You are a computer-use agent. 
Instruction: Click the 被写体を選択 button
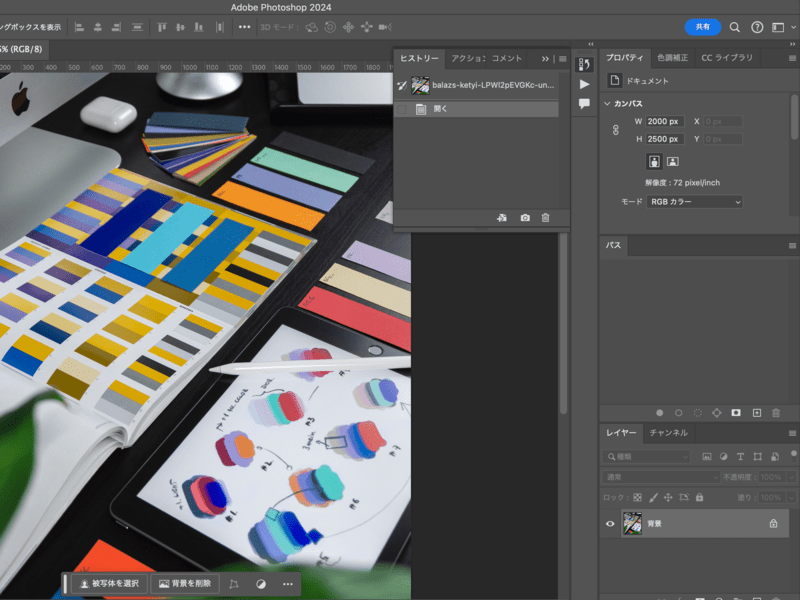(x=109, y=583)
